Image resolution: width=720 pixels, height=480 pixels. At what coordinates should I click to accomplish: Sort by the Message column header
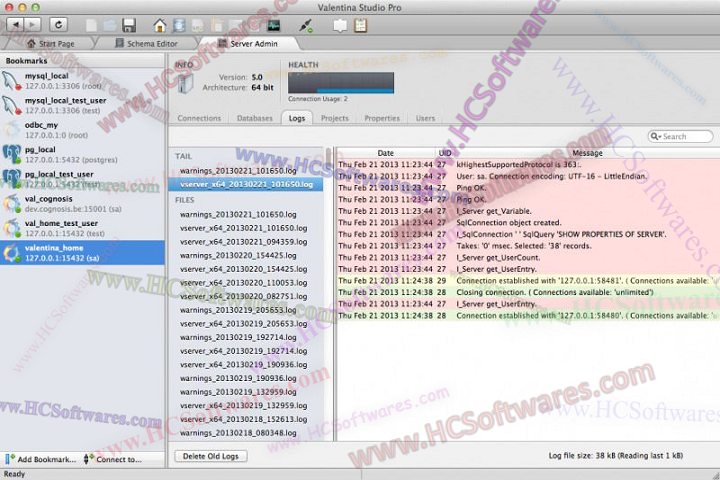tap(587, 153)
